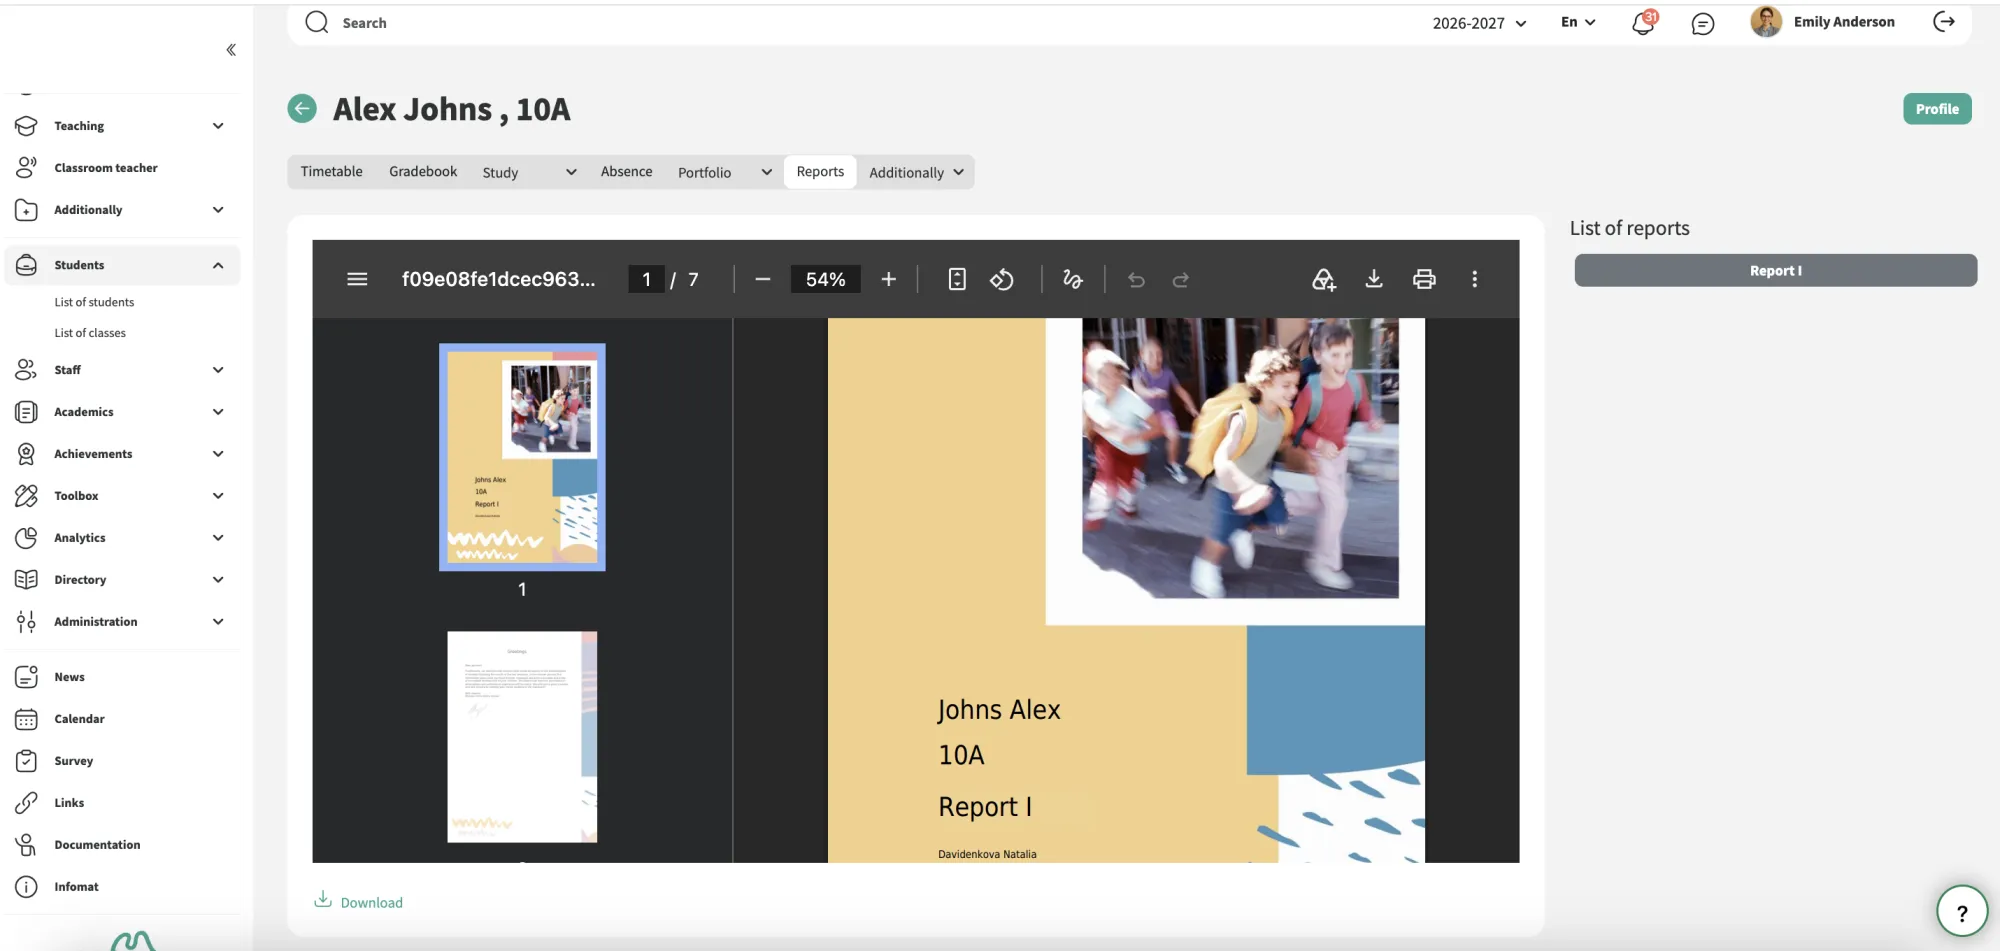Expand the Portfolio dropdown tab
Viewport: 2000px width, 951px height.
click(725, 172)
